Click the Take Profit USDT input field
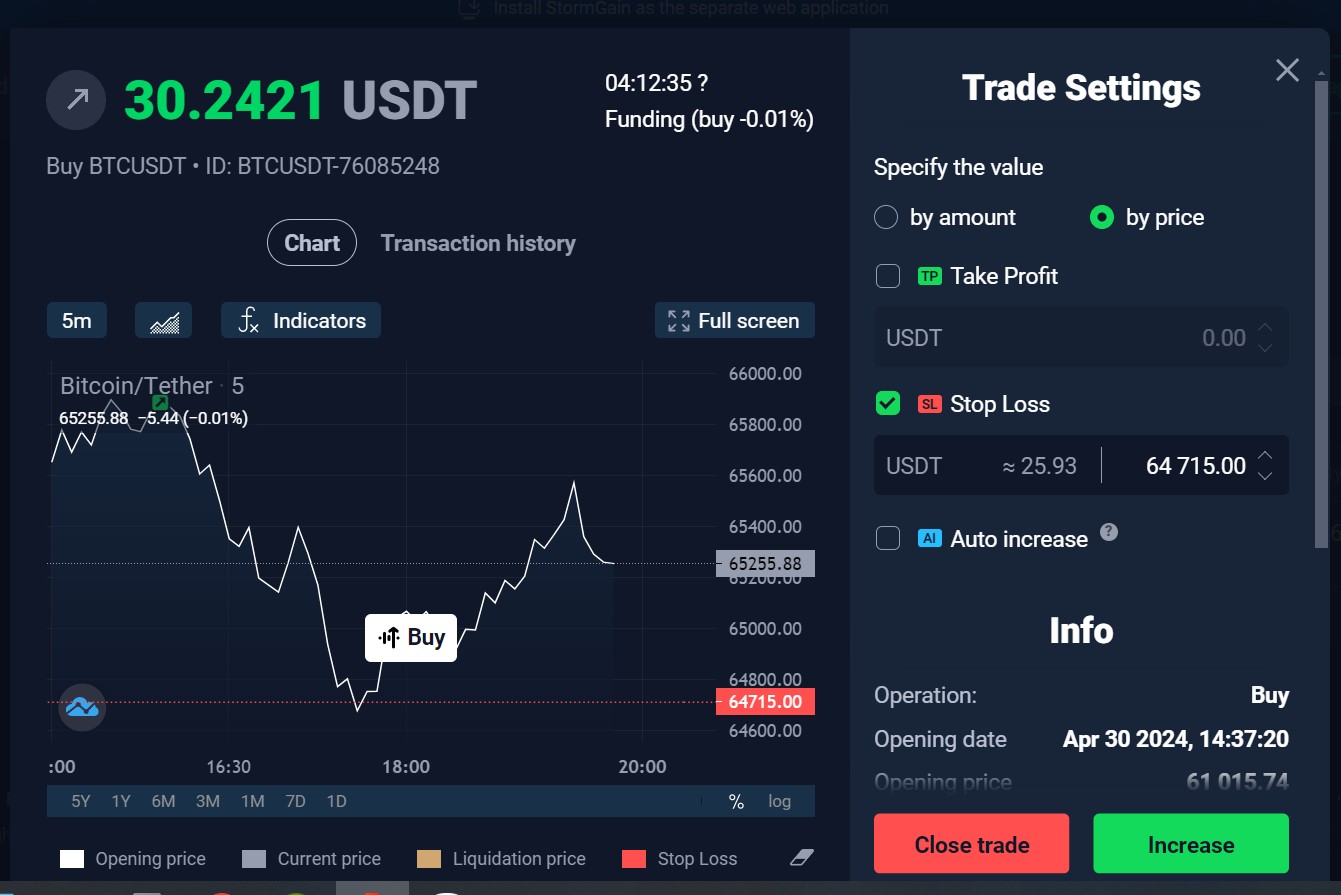This screenshot has height=895, width=1341. pyautogui.click(x=1081, y=337)
